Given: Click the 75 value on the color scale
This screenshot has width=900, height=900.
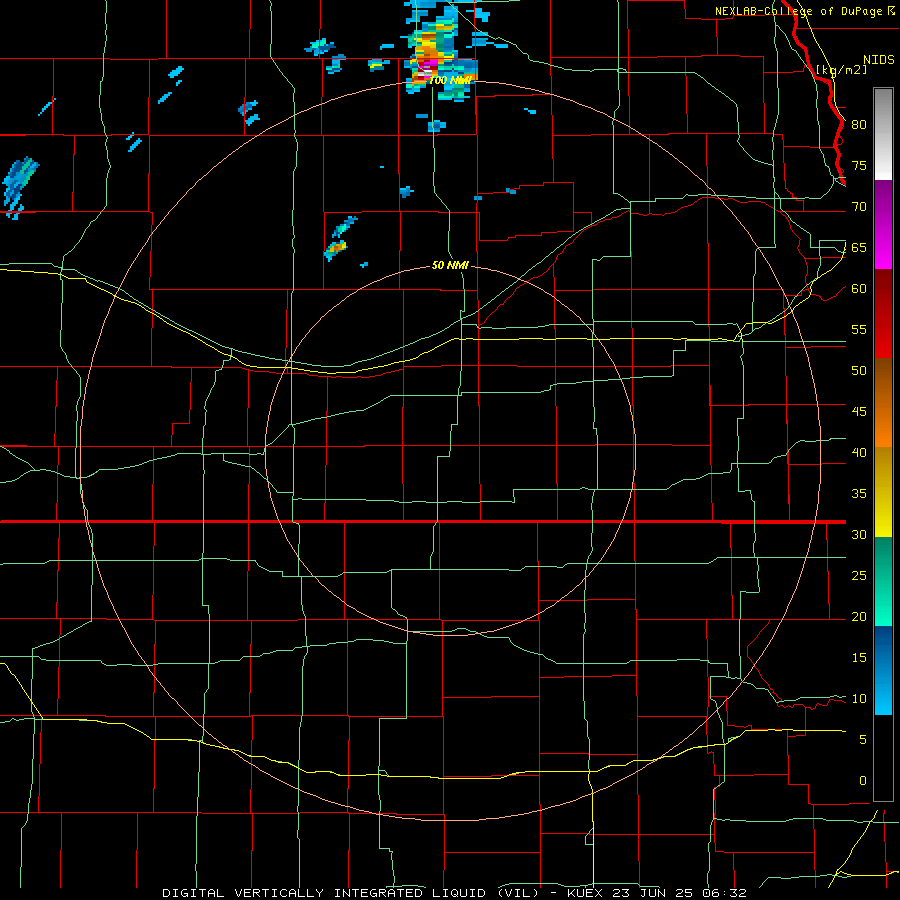Looking at the screenshot, I should (x=859, y=165).
